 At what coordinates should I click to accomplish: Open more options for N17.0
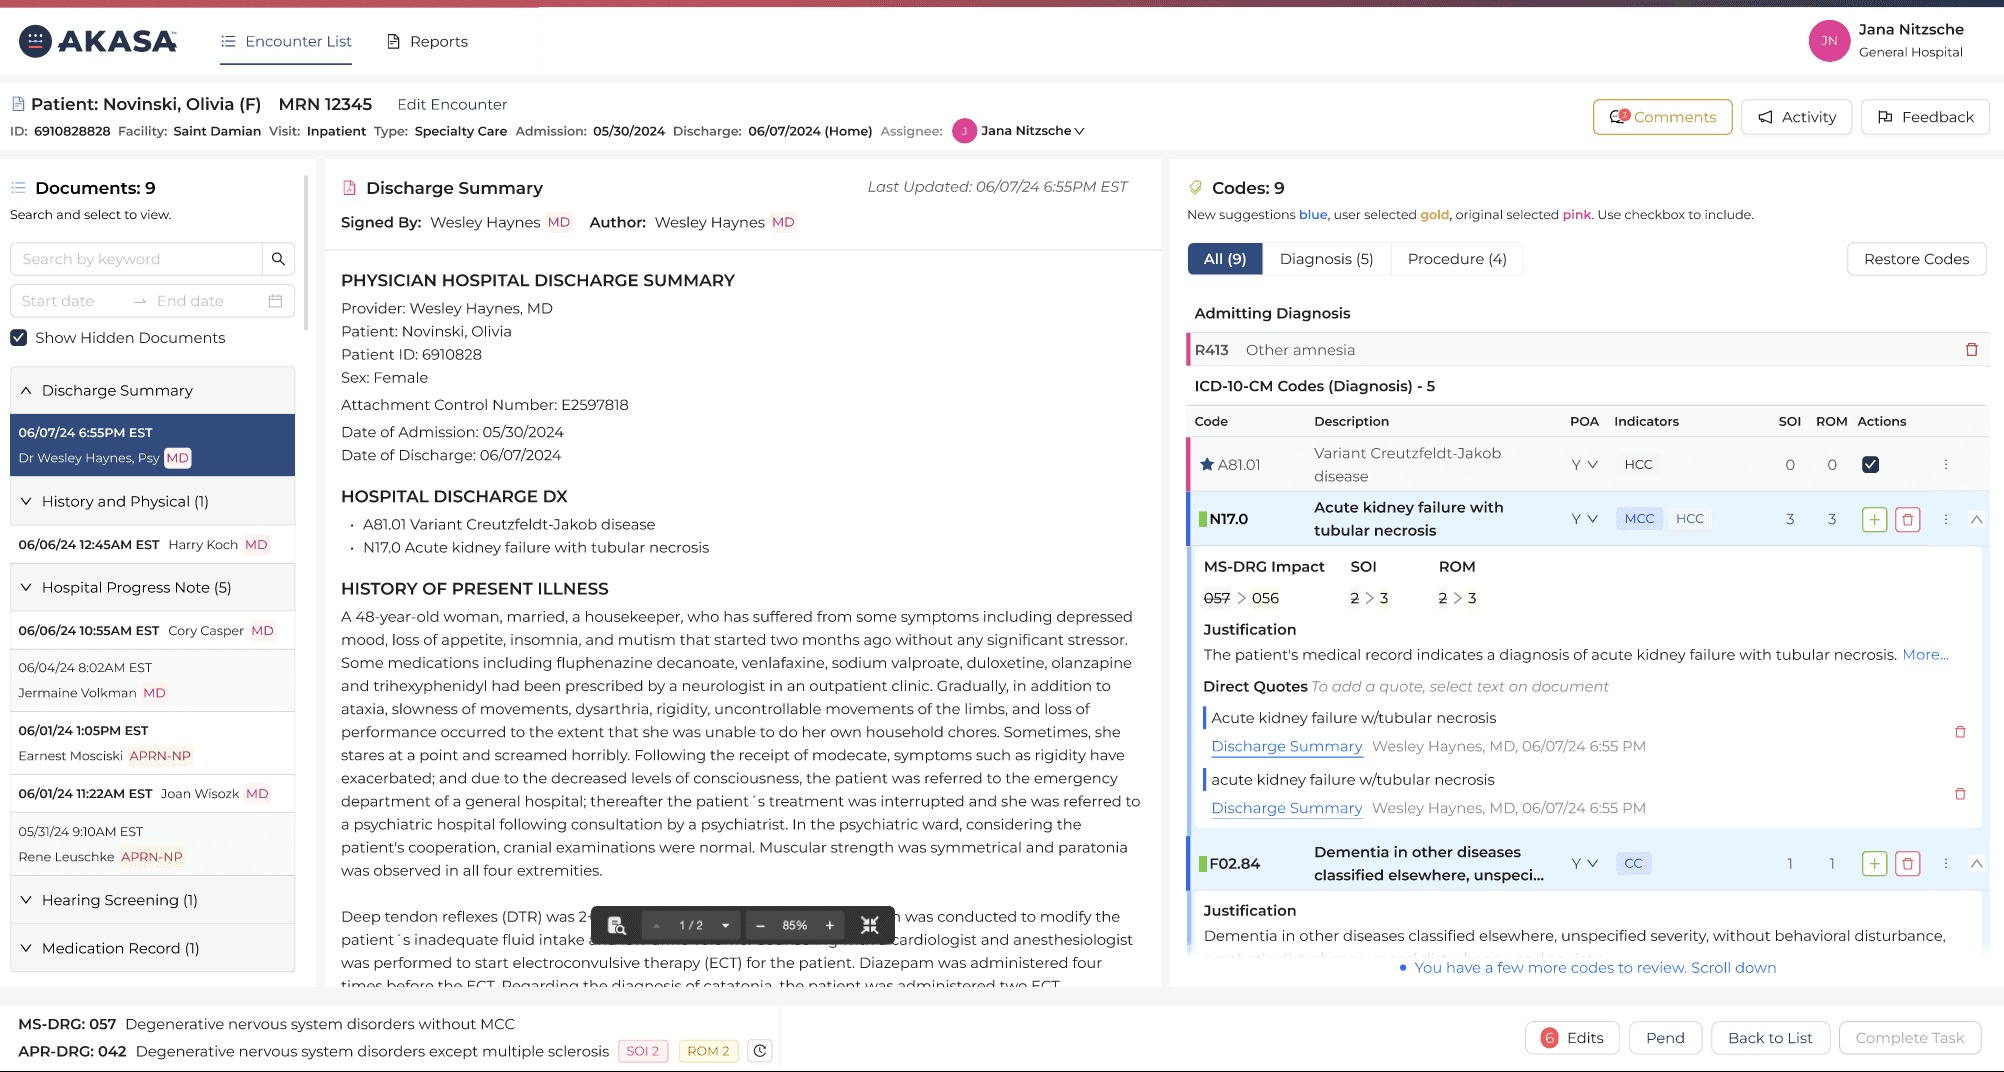[1946, 519]
